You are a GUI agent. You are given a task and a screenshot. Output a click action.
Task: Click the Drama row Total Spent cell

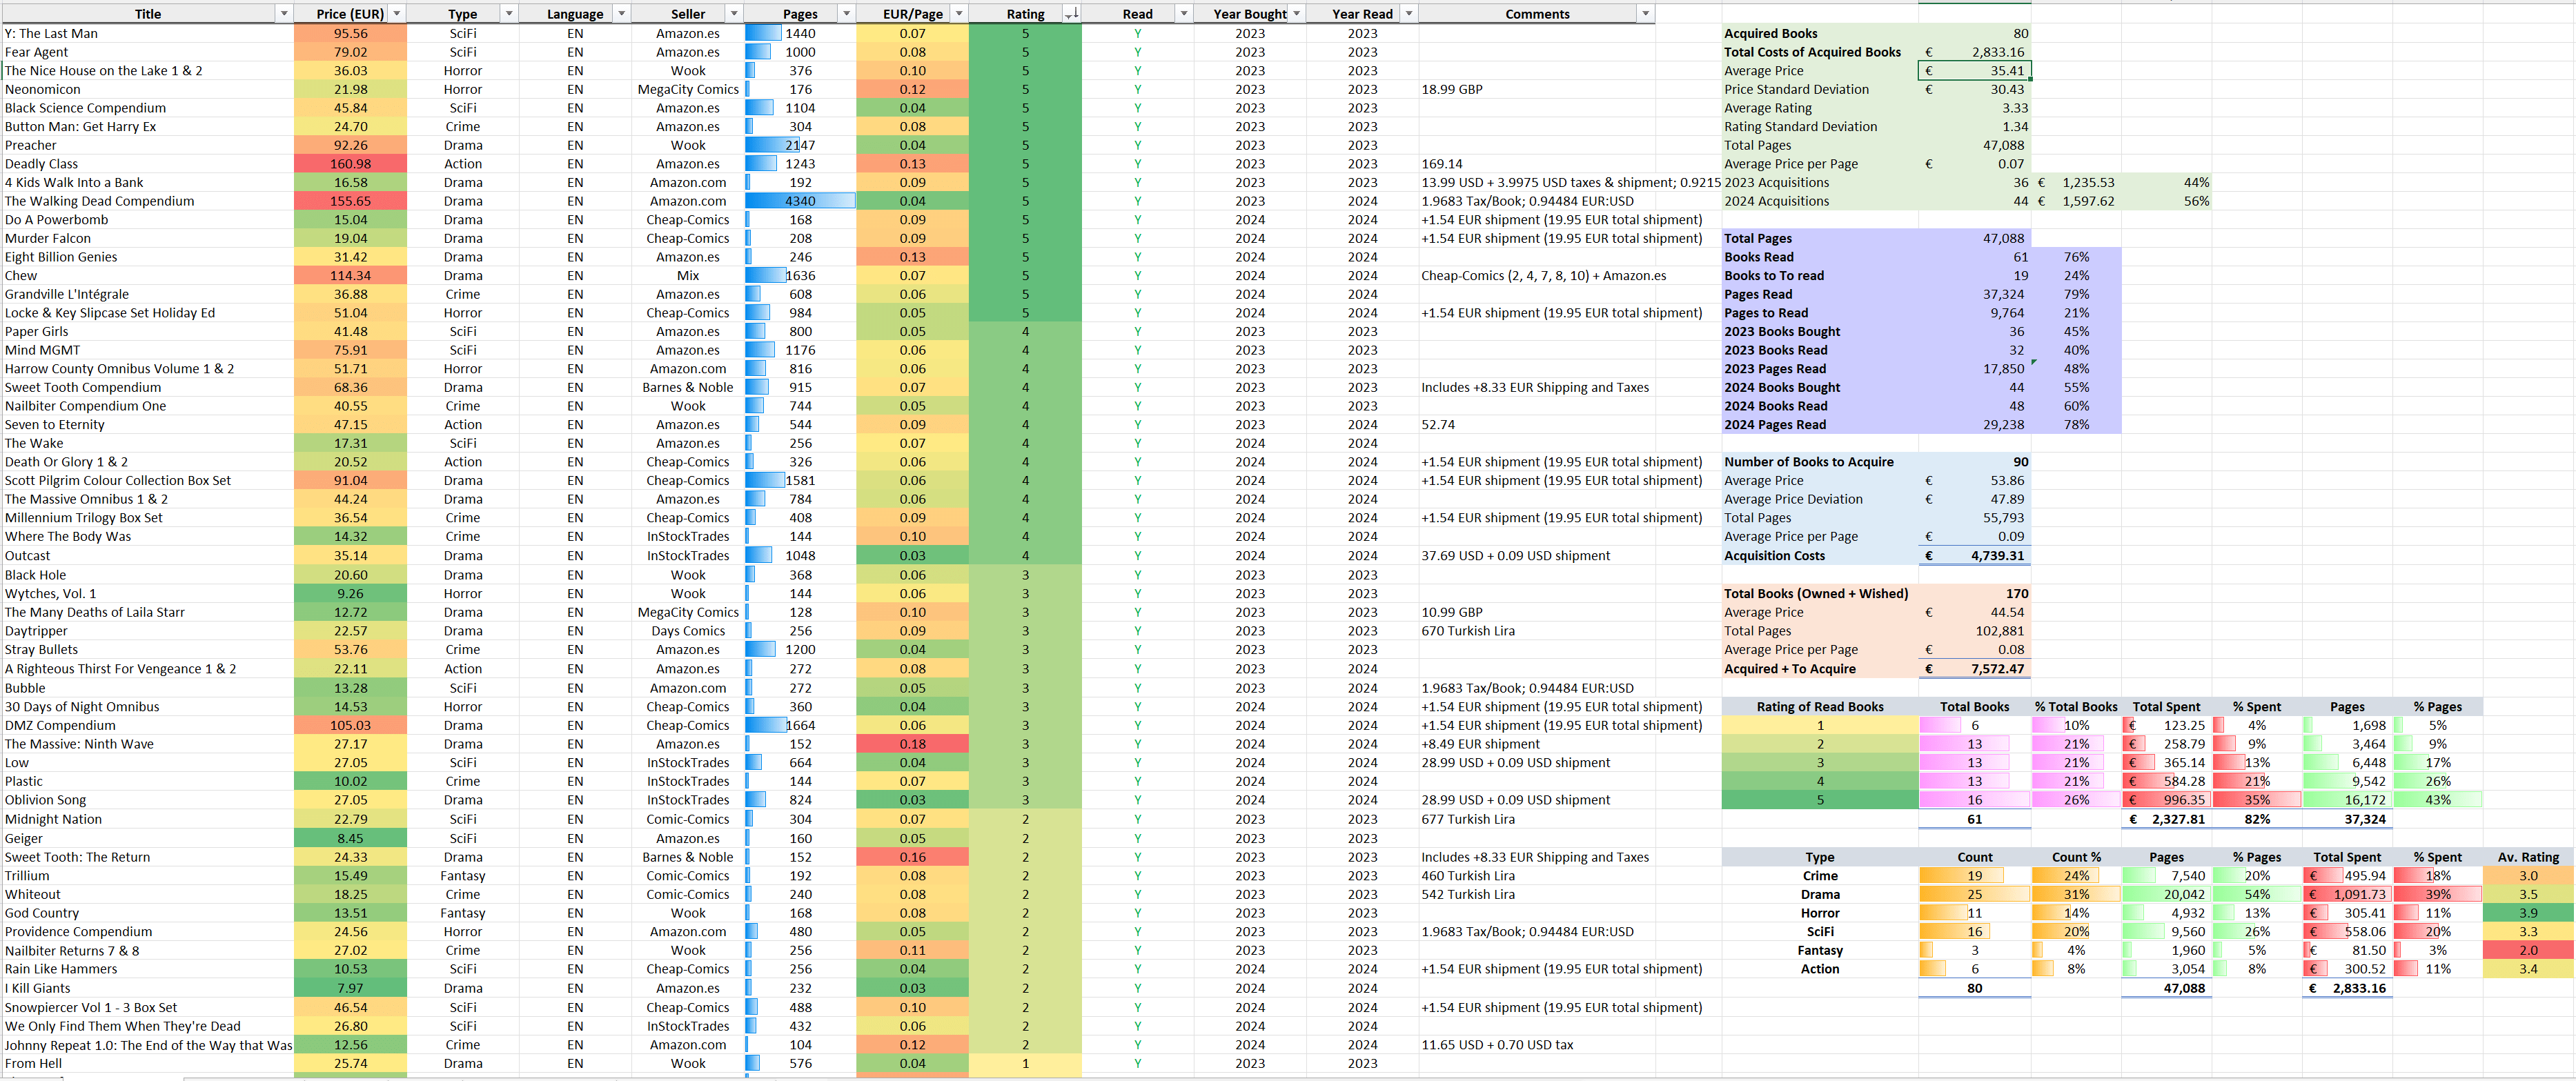pyautogui.click(x=2347, y=894)
